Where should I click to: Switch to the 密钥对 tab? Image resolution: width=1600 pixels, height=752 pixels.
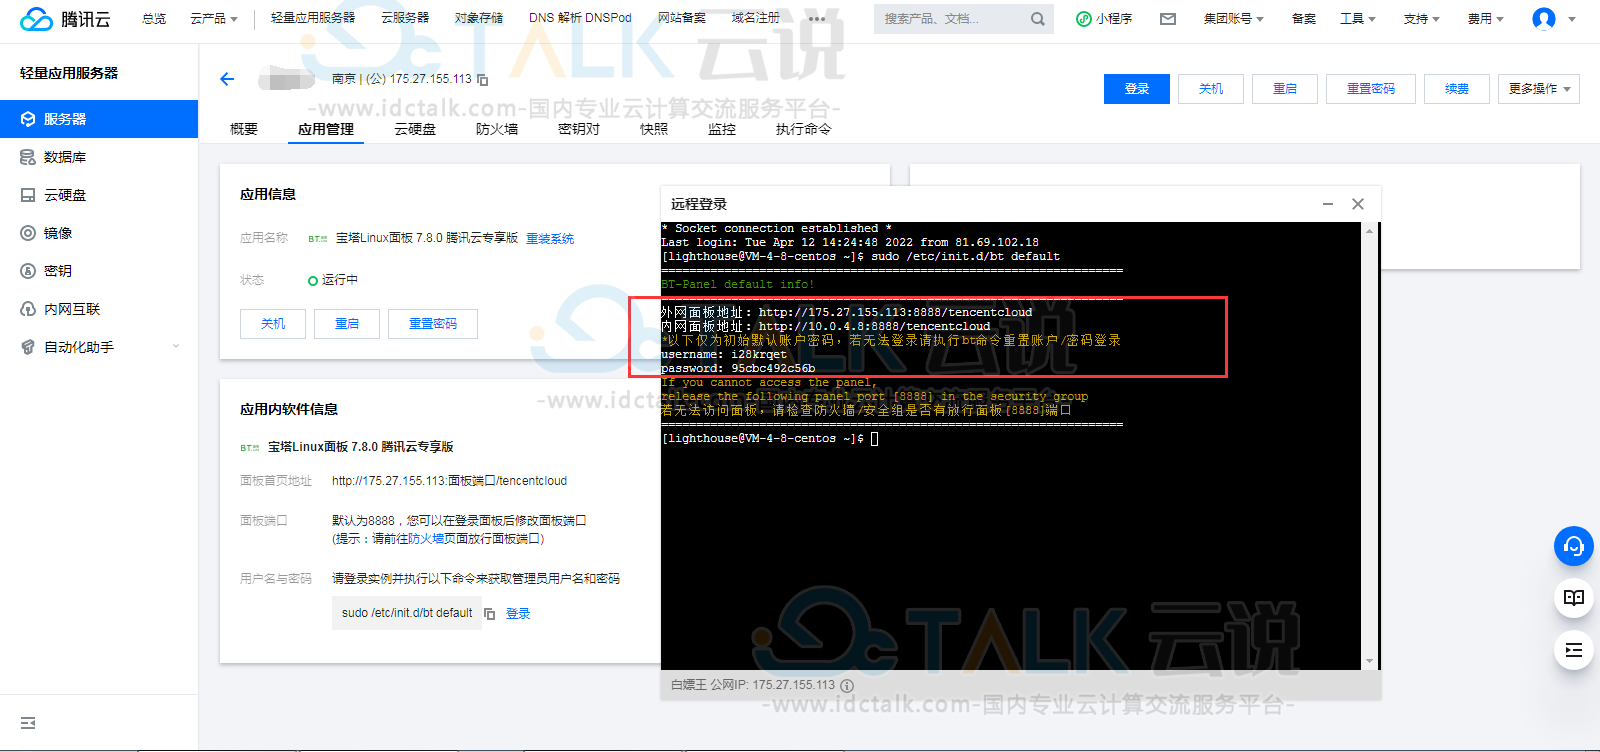[x=579, y=129]
